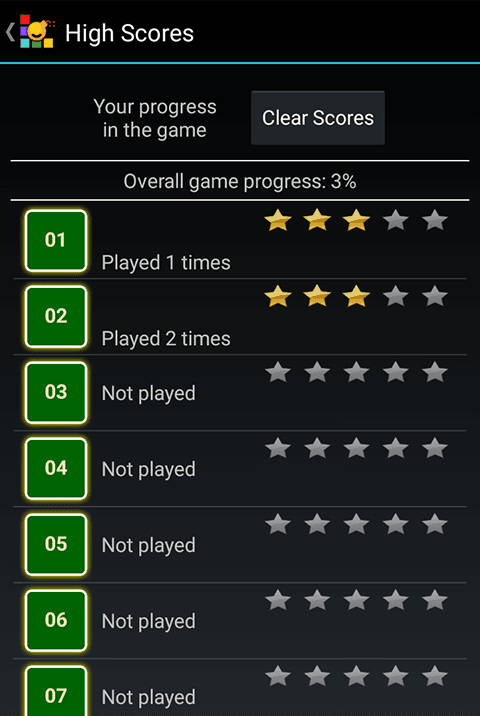Select the 'Played 1 times' row
The width and height of the screenshot is (480, 716).
point(240,241)
